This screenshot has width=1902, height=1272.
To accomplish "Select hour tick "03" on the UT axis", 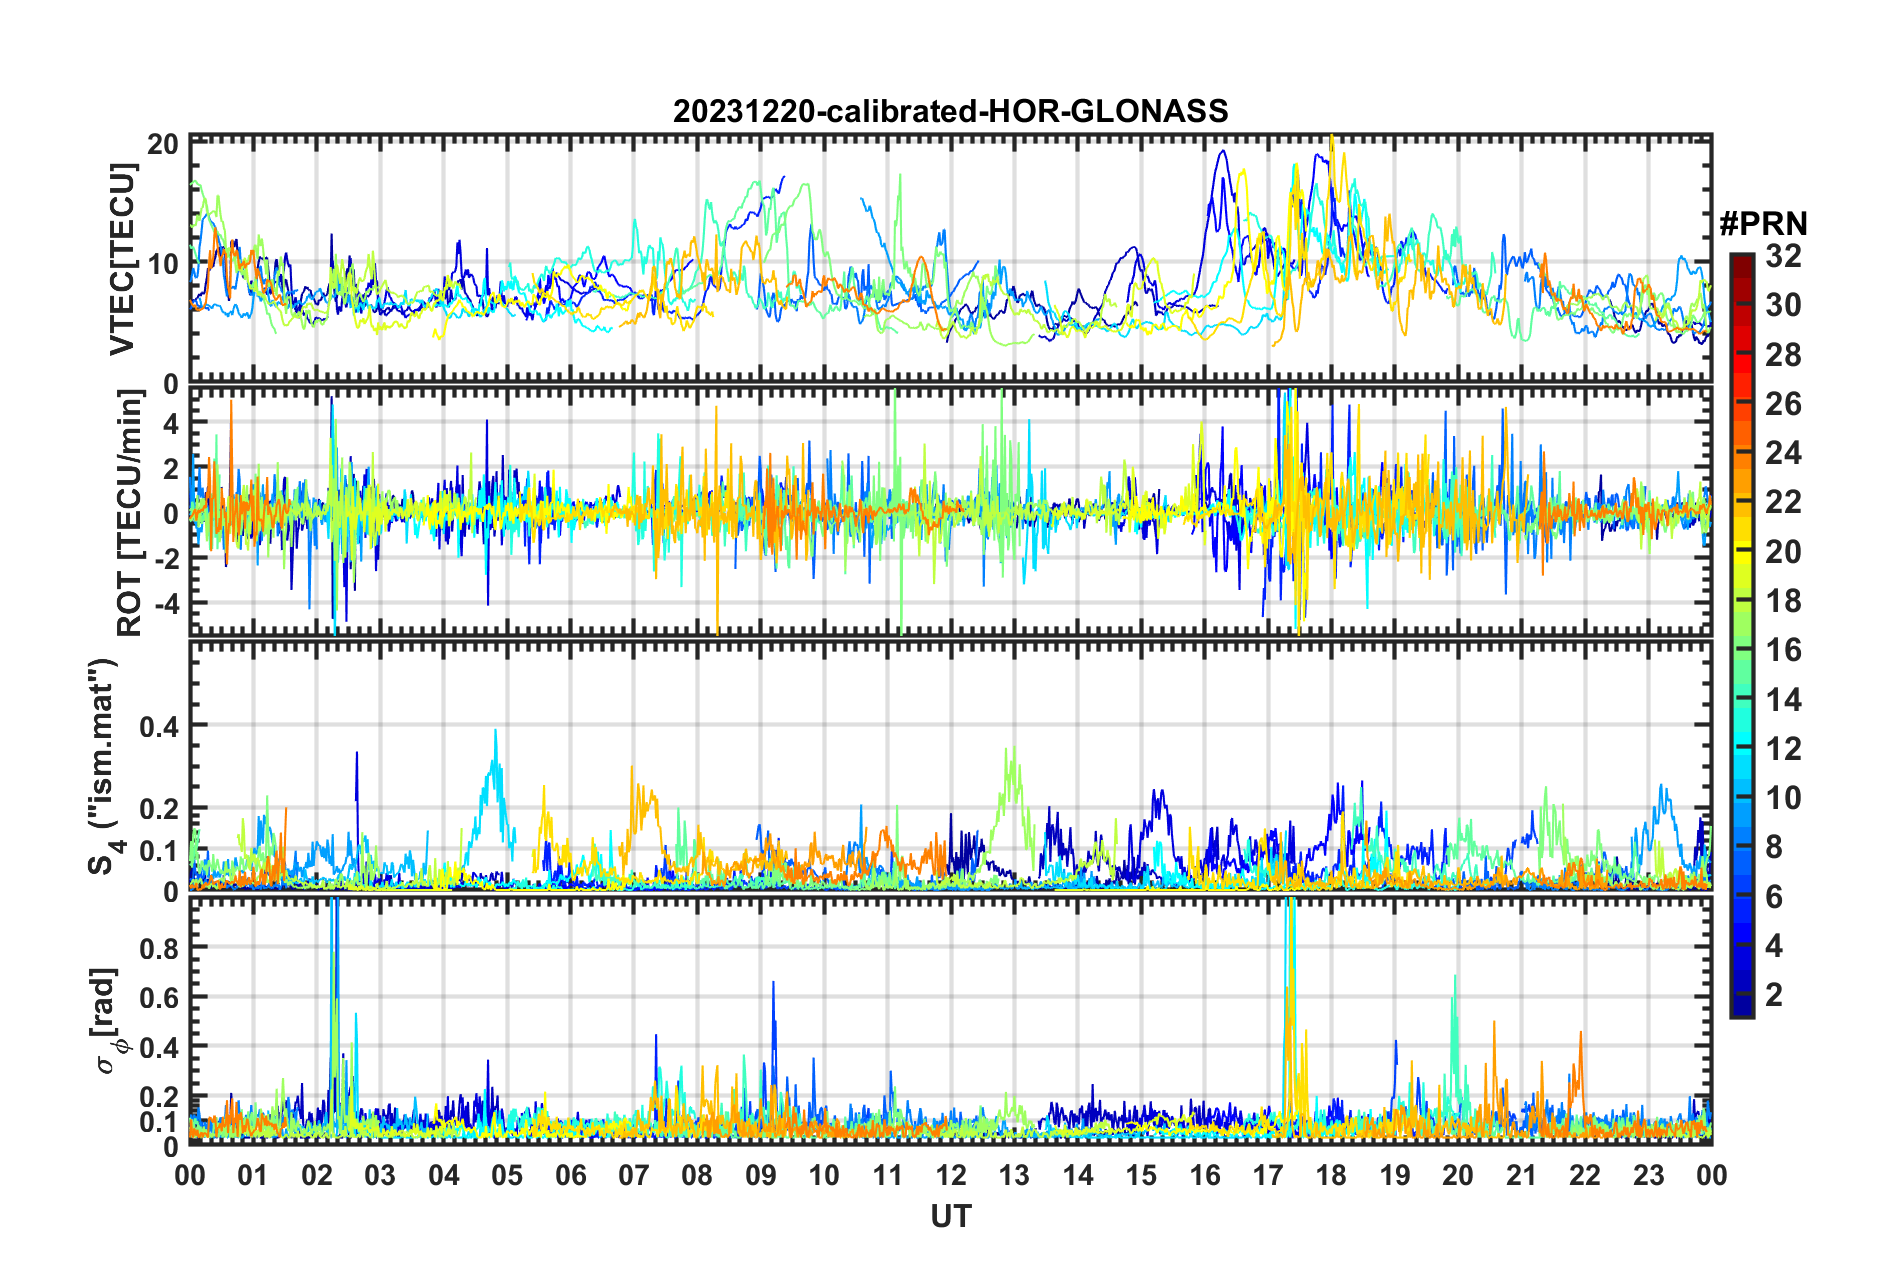I will 380,1175.
